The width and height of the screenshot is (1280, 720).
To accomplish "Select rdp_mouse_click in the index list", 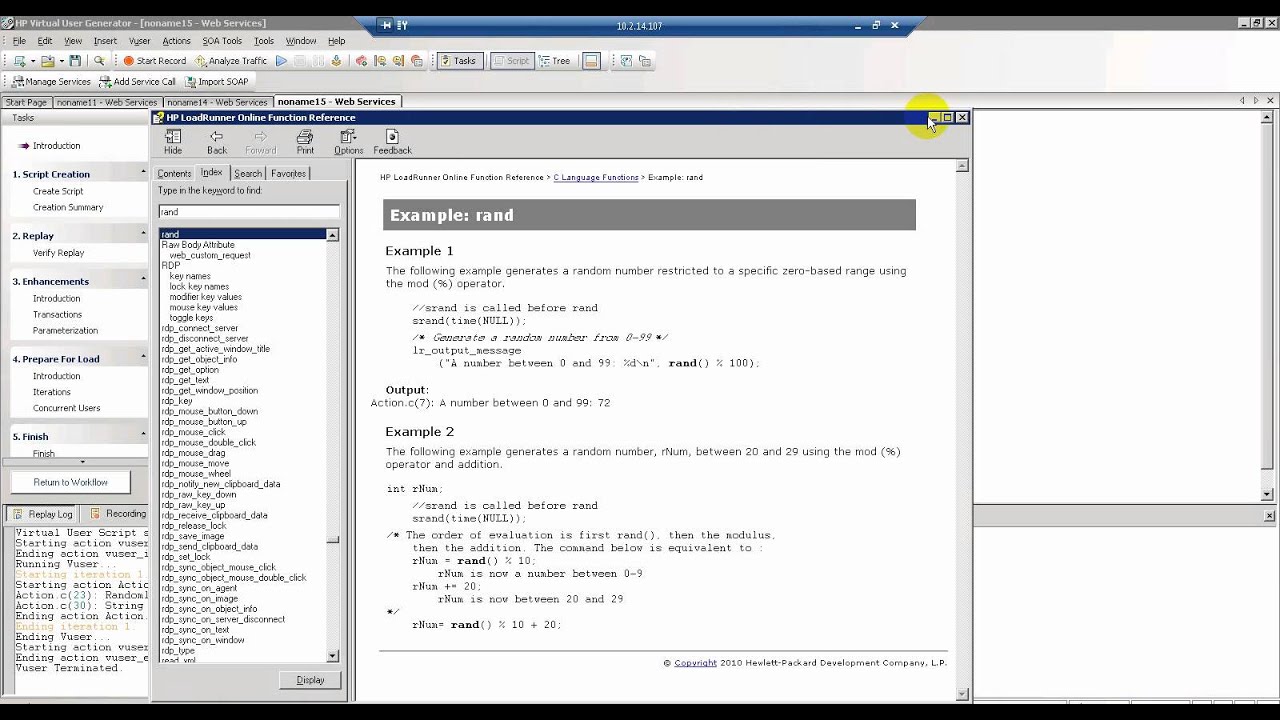I will (193, 432).
